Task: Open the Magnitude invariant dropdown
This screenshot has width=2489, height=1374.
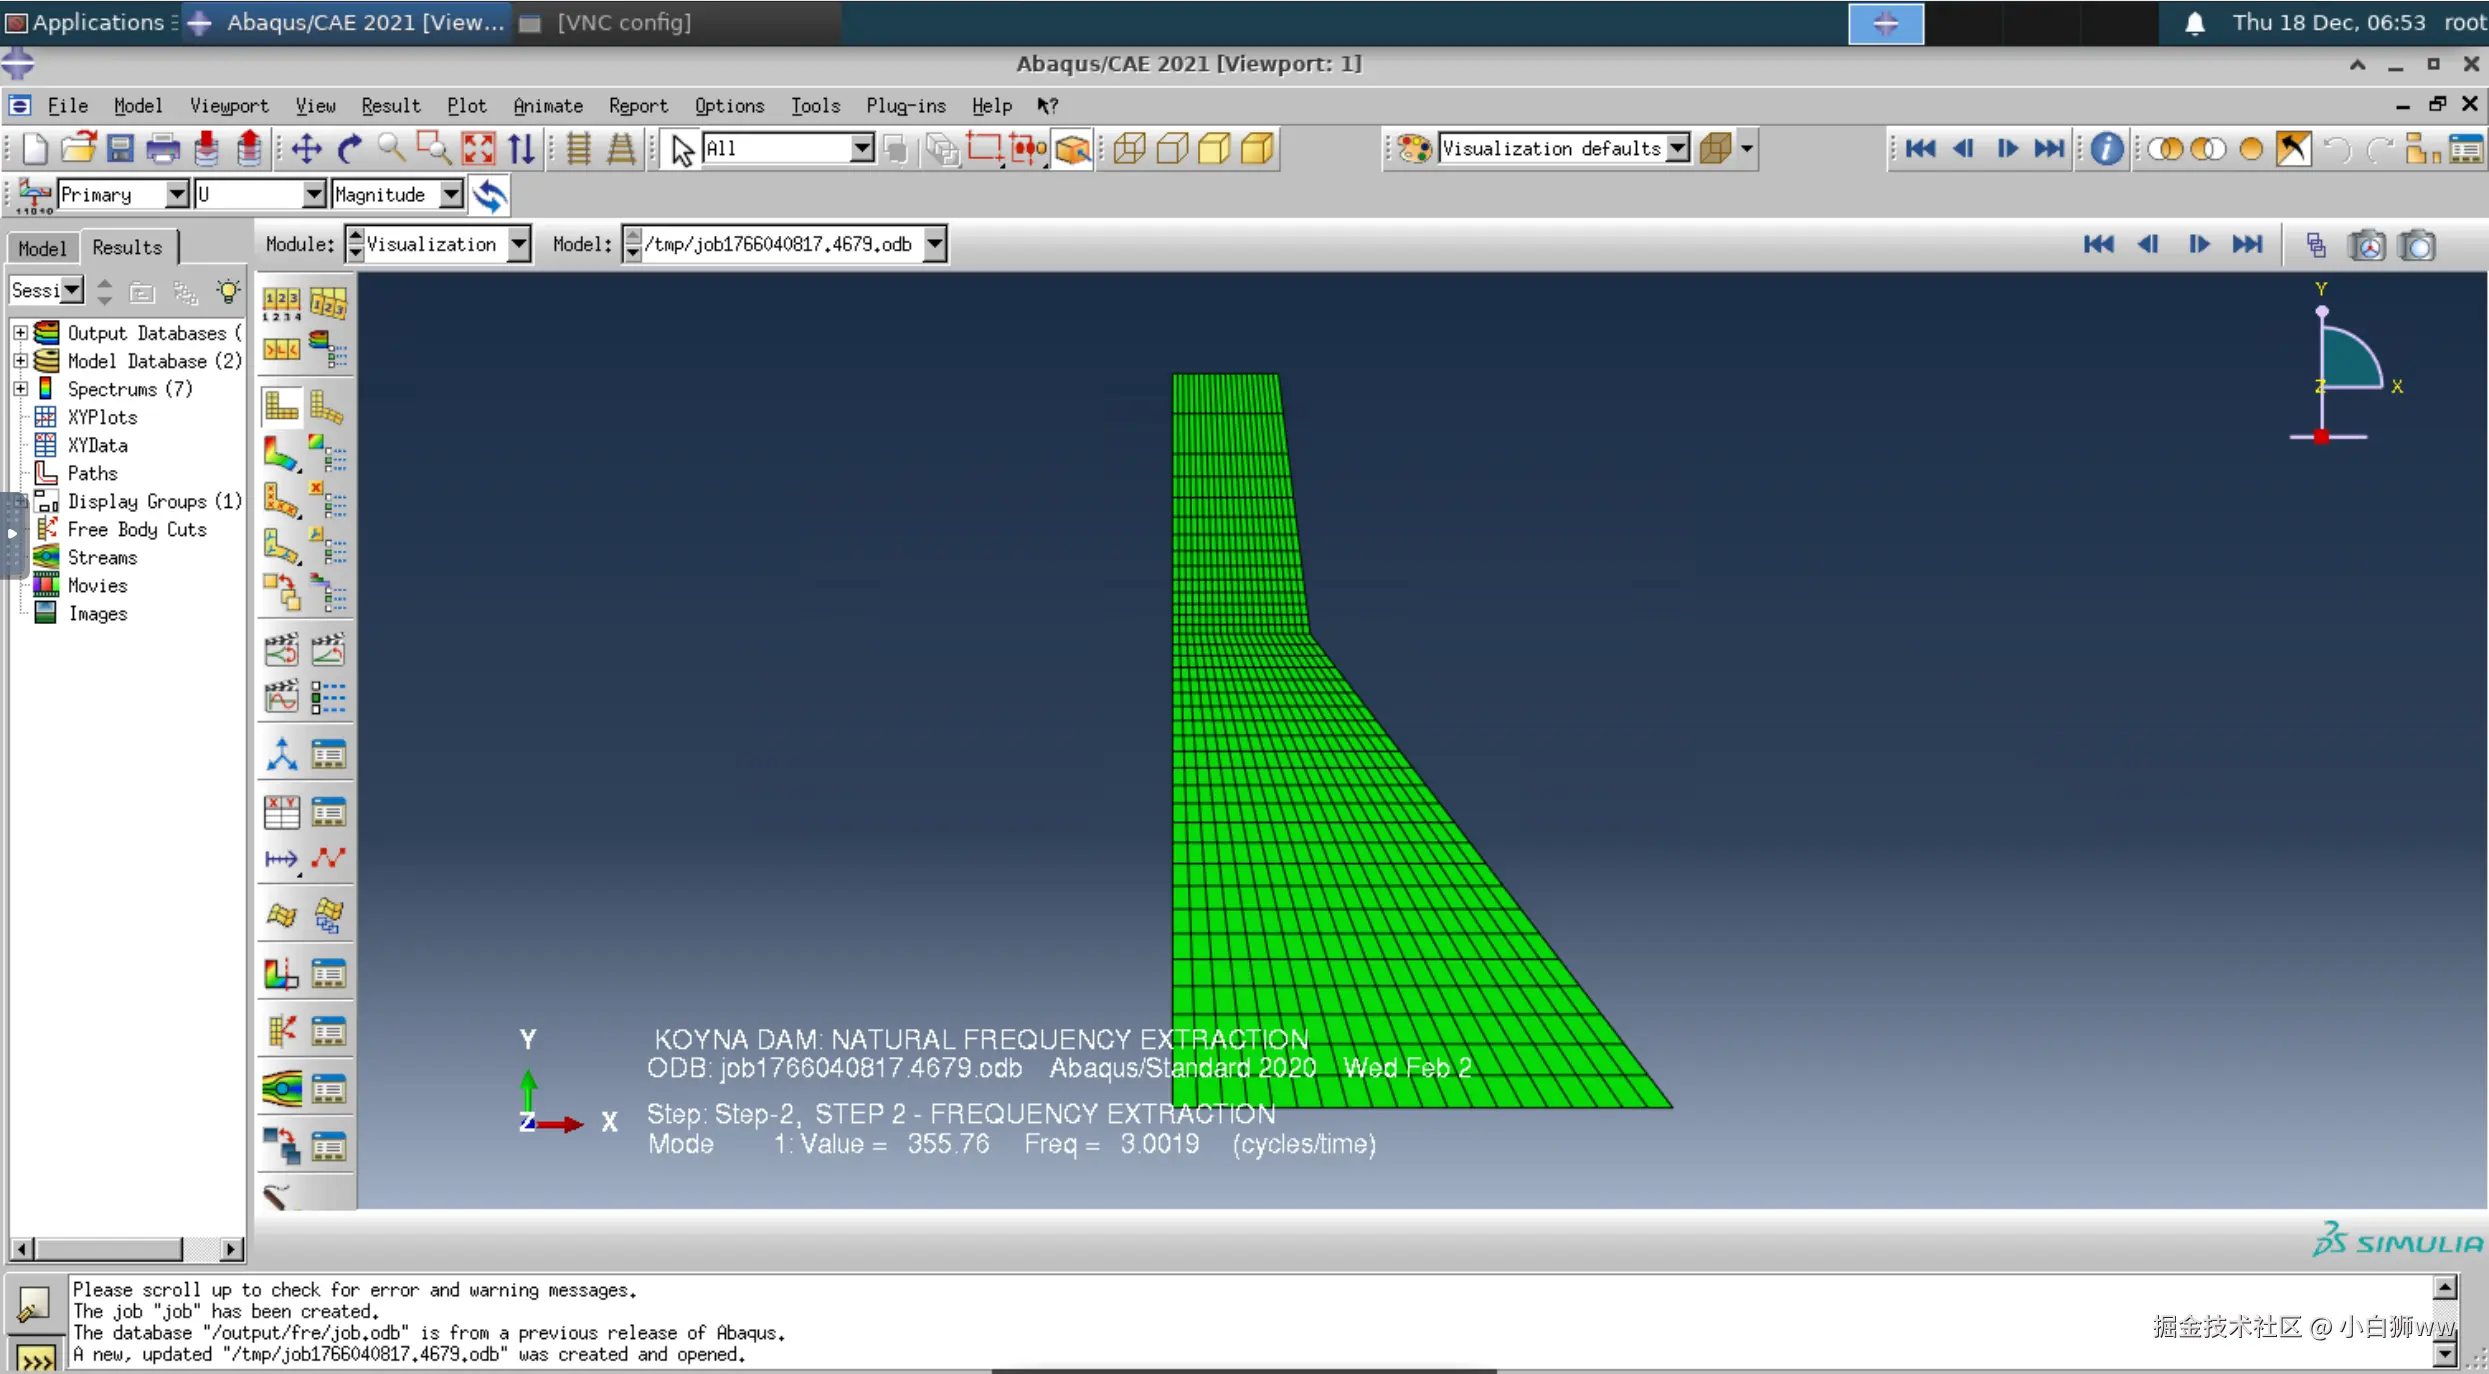Action: tap(451, 195)
